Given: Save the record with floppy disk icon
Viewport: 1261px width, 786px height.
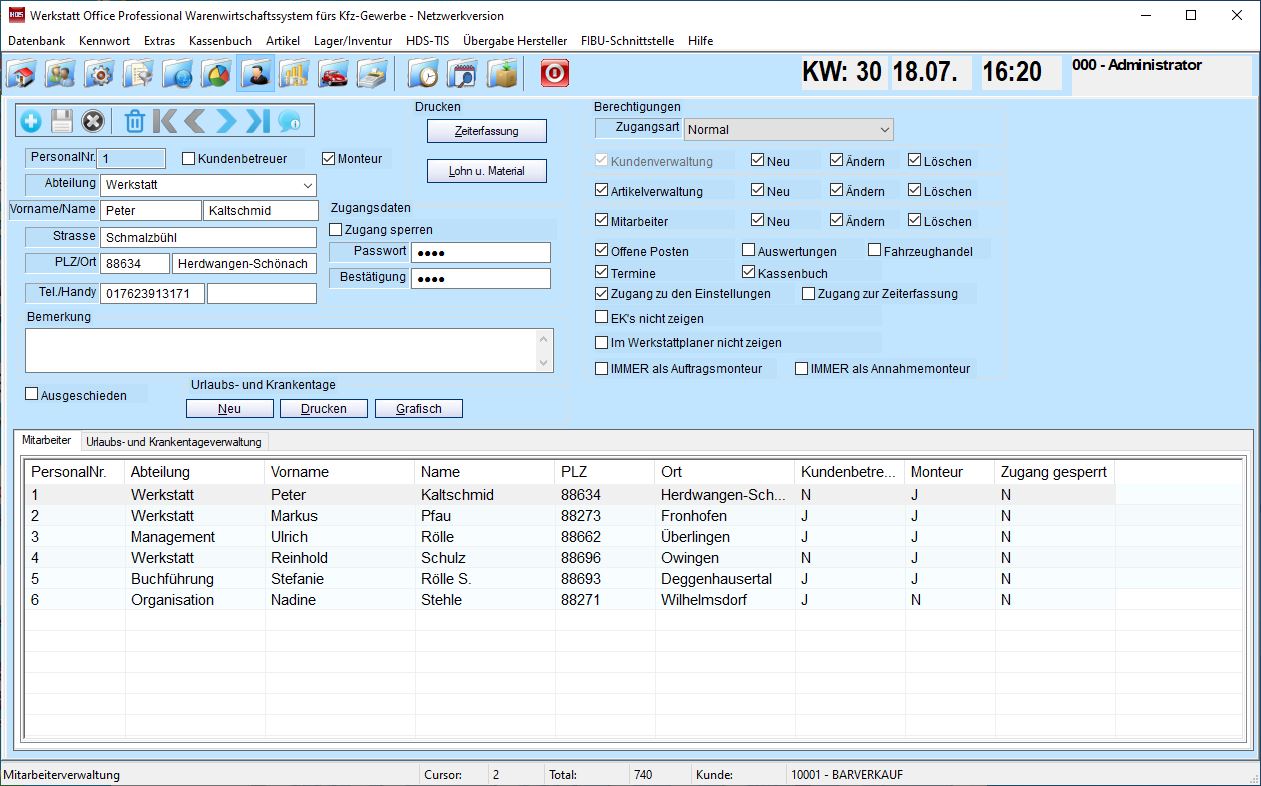Looking at the screenshot, I should coord(62,121).
